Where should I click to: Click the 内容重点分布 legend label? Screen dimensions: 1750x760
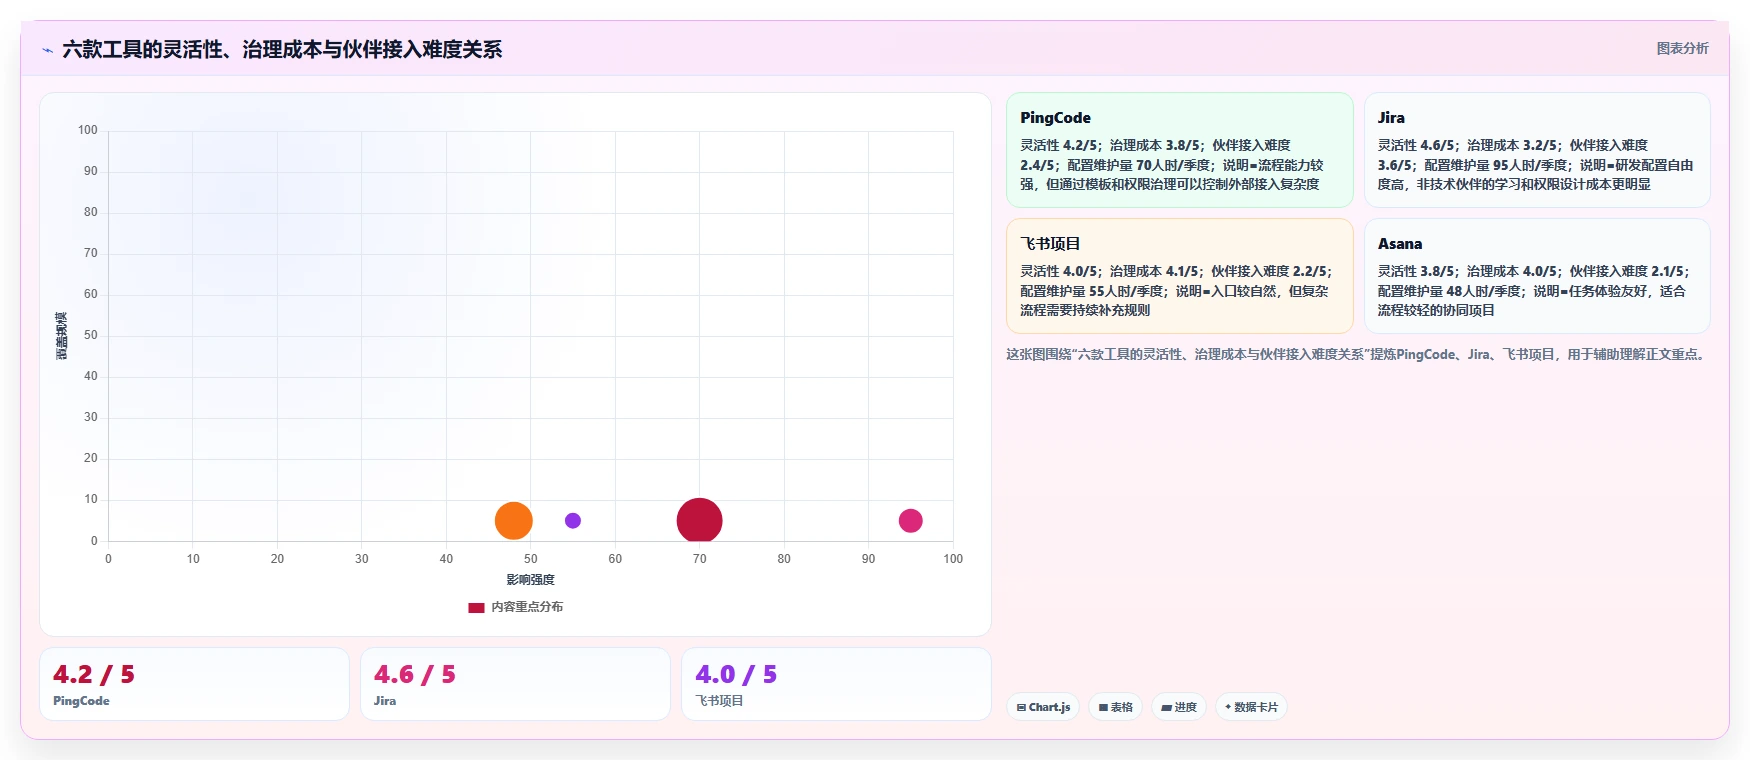(x=527, y=607)
